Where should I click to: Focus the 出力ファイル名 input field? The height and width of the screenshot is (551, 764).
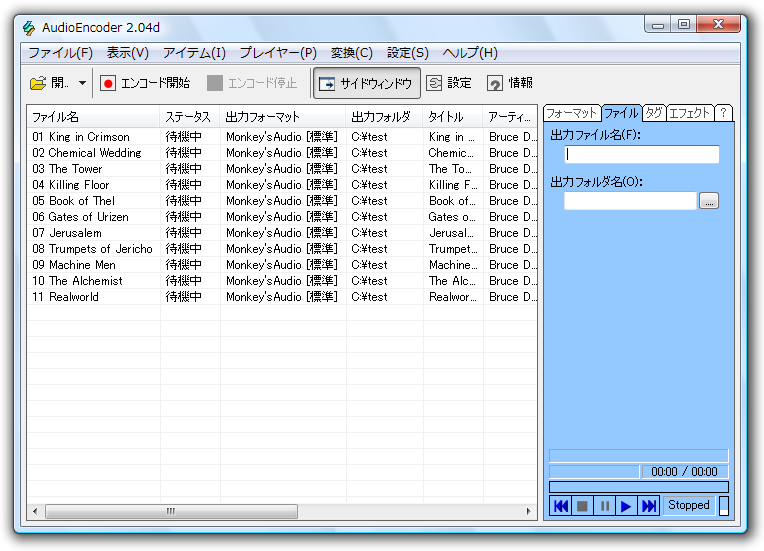642,154
